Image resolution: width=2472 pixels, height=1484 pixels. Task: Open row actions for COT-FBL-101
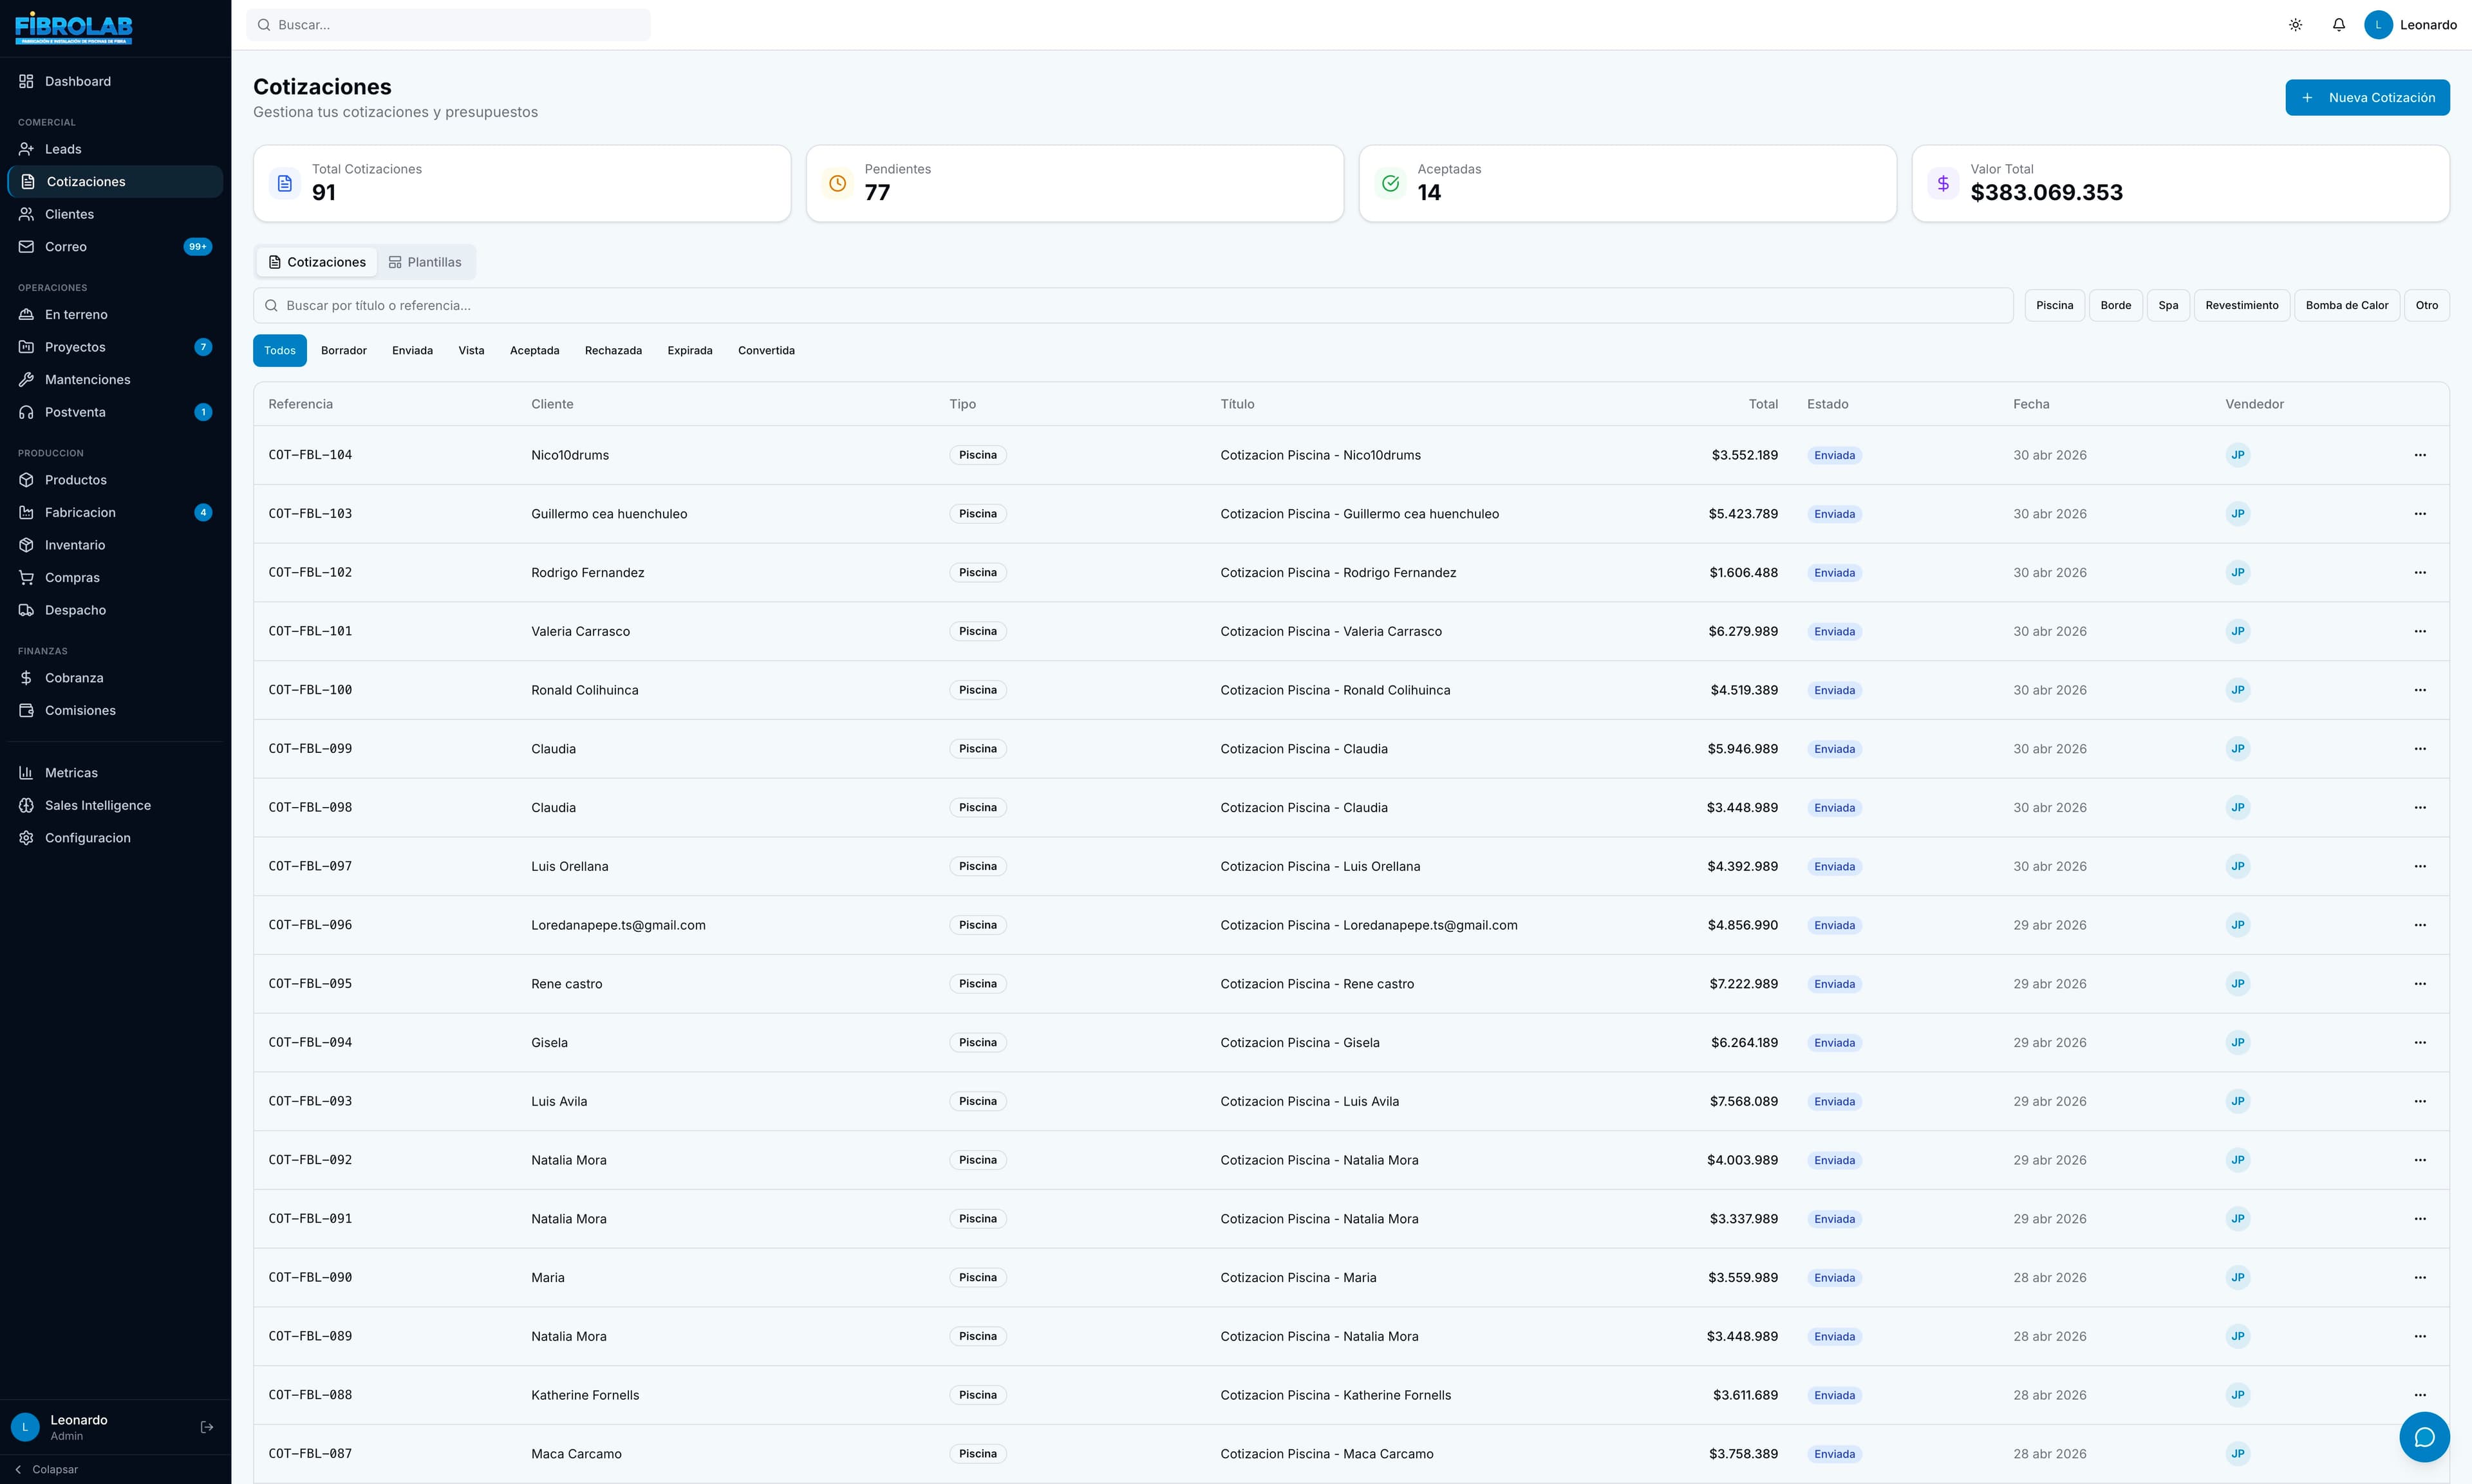coord(2420,631)
